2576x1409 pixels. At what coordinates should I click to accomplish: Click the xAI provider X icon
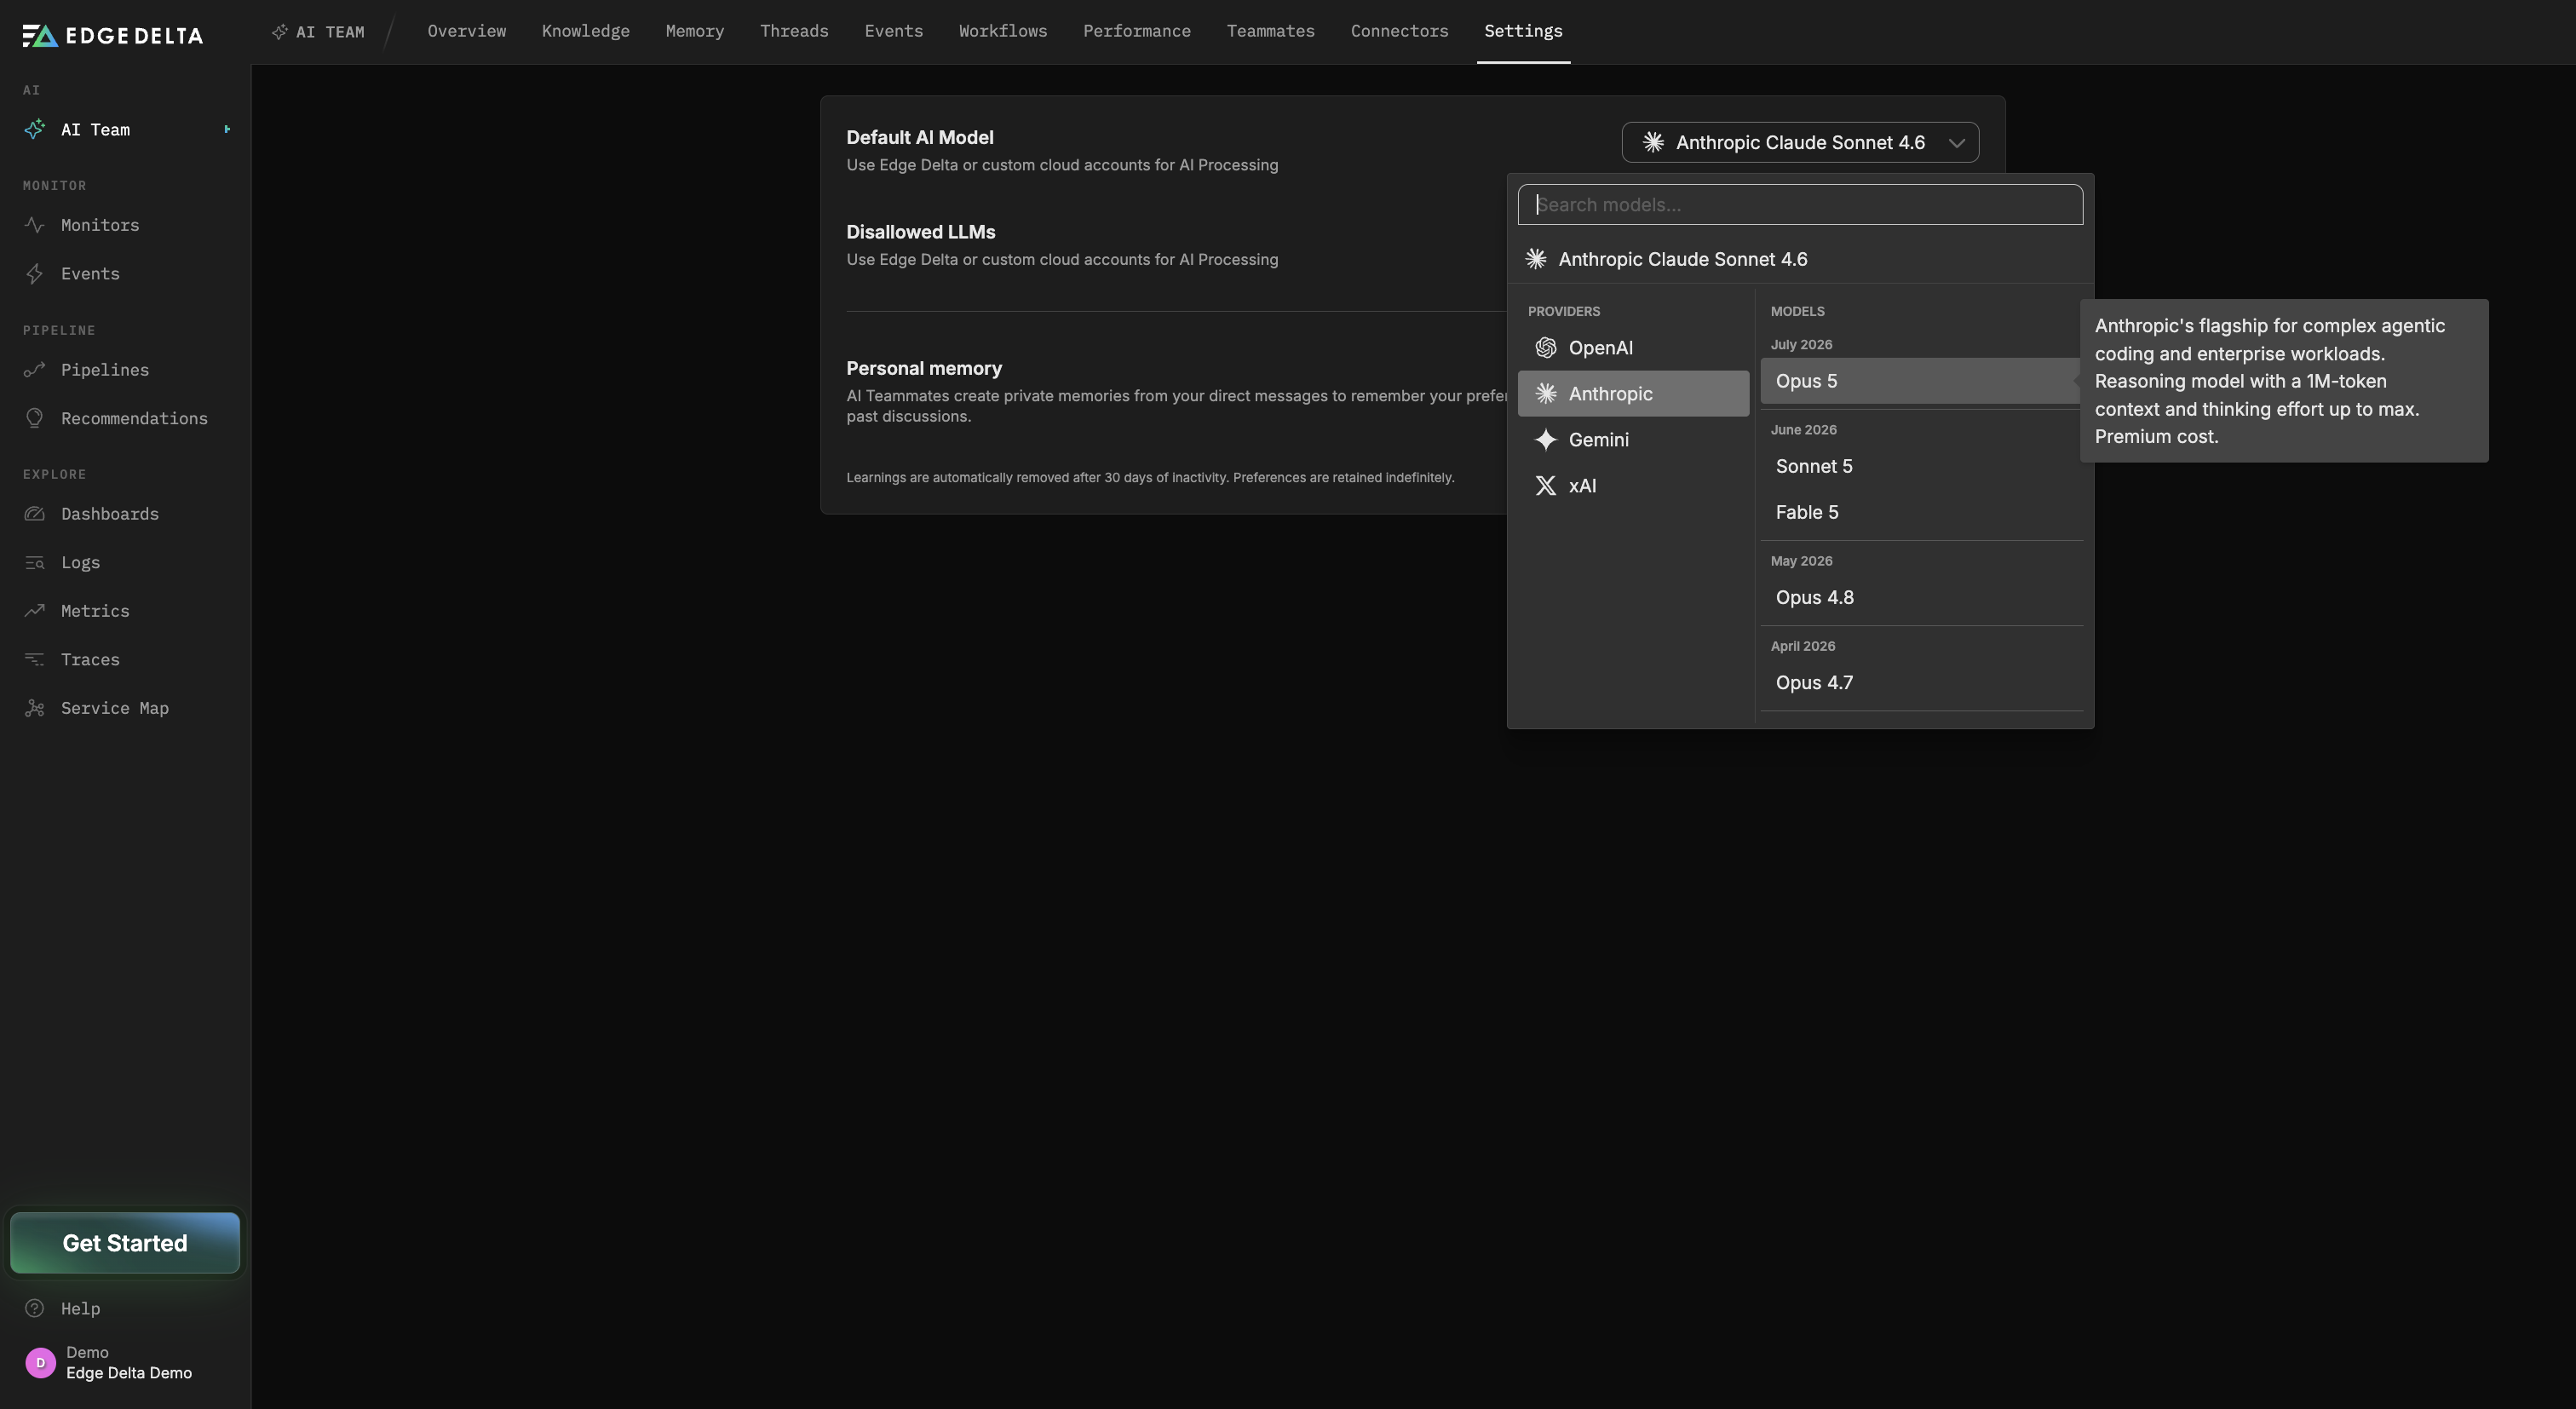coord(1545,486)
